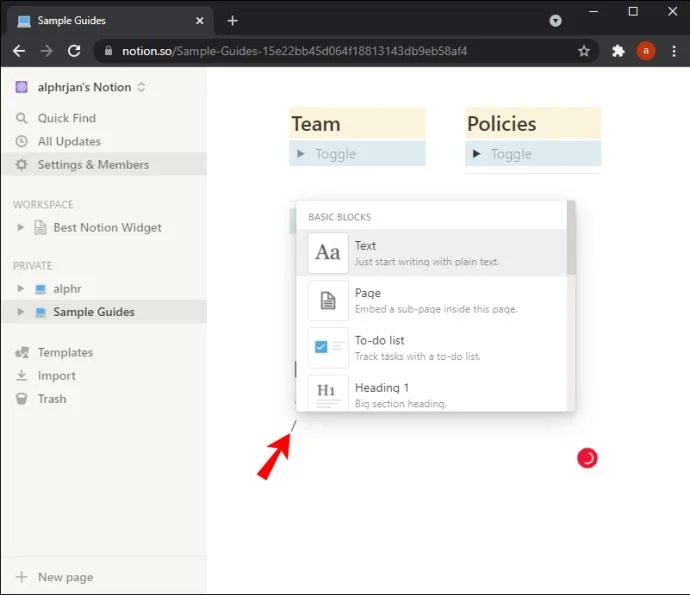Click the WORKSPACE section label

[x=43, y=205]
